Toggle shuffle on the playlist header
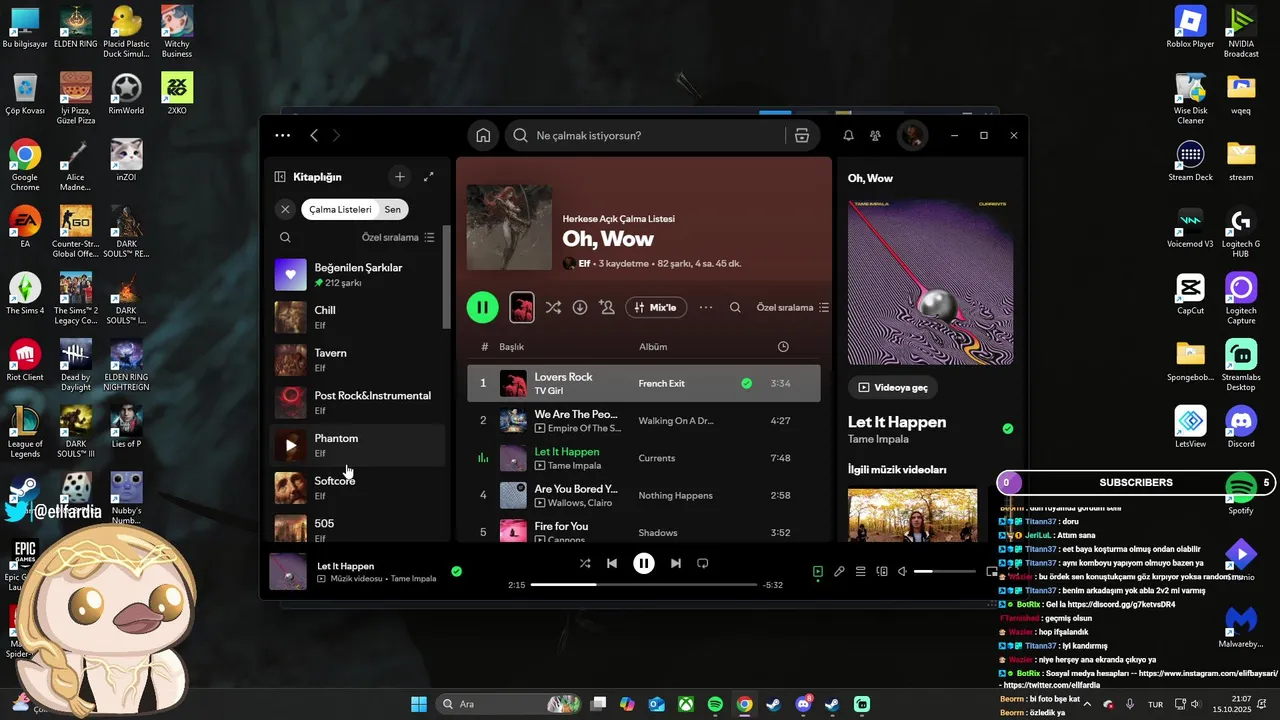This screenshot has width=1280, height=720. [553, 308]
